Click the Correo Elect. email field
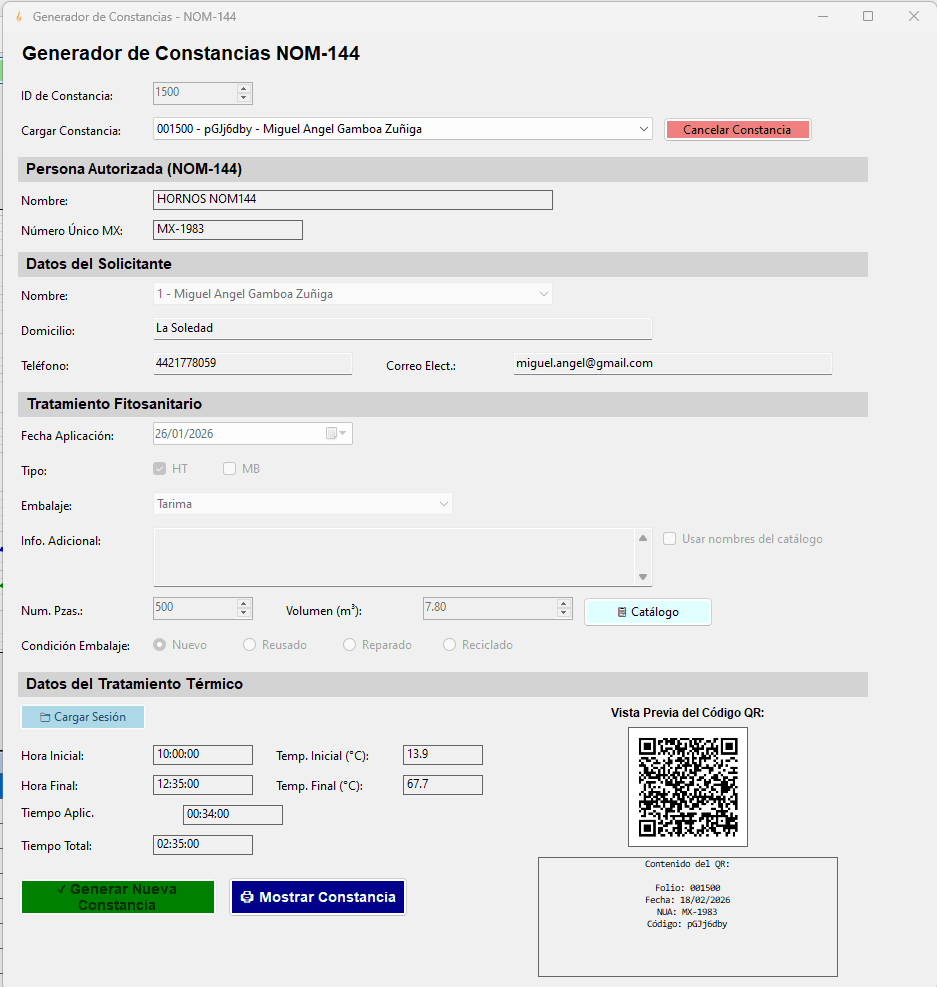Viewport: 937px width, 987px height. (x=673, y=364)
